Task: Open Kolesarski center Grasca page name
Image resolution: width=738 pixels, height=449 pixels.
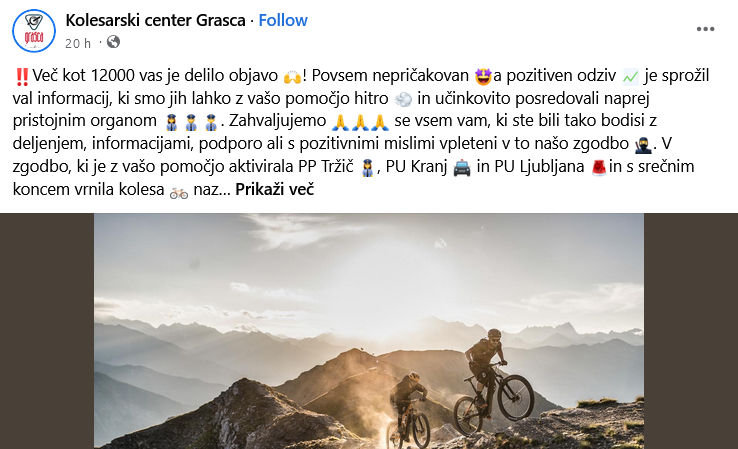Action: point(155,20)
